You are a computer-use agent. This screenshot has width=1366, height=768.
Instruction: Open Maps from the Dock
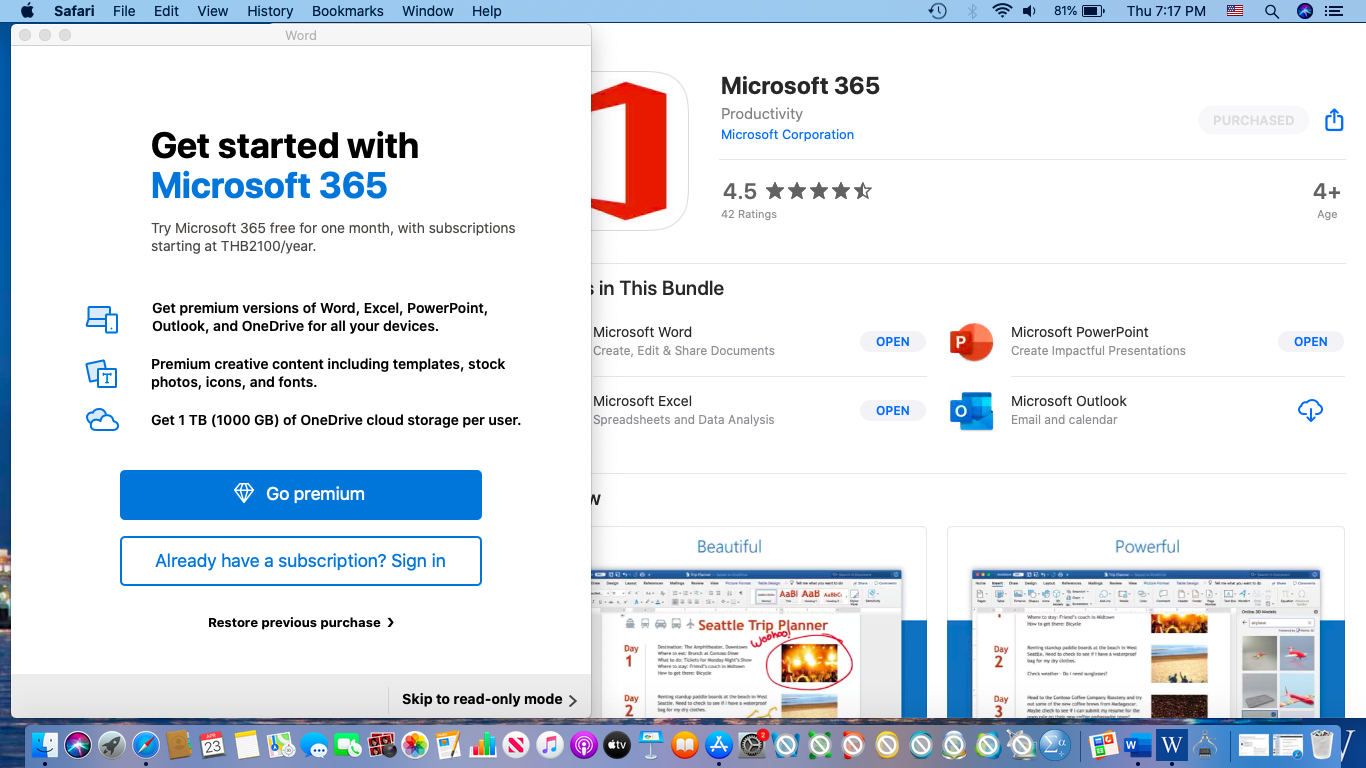280,745
